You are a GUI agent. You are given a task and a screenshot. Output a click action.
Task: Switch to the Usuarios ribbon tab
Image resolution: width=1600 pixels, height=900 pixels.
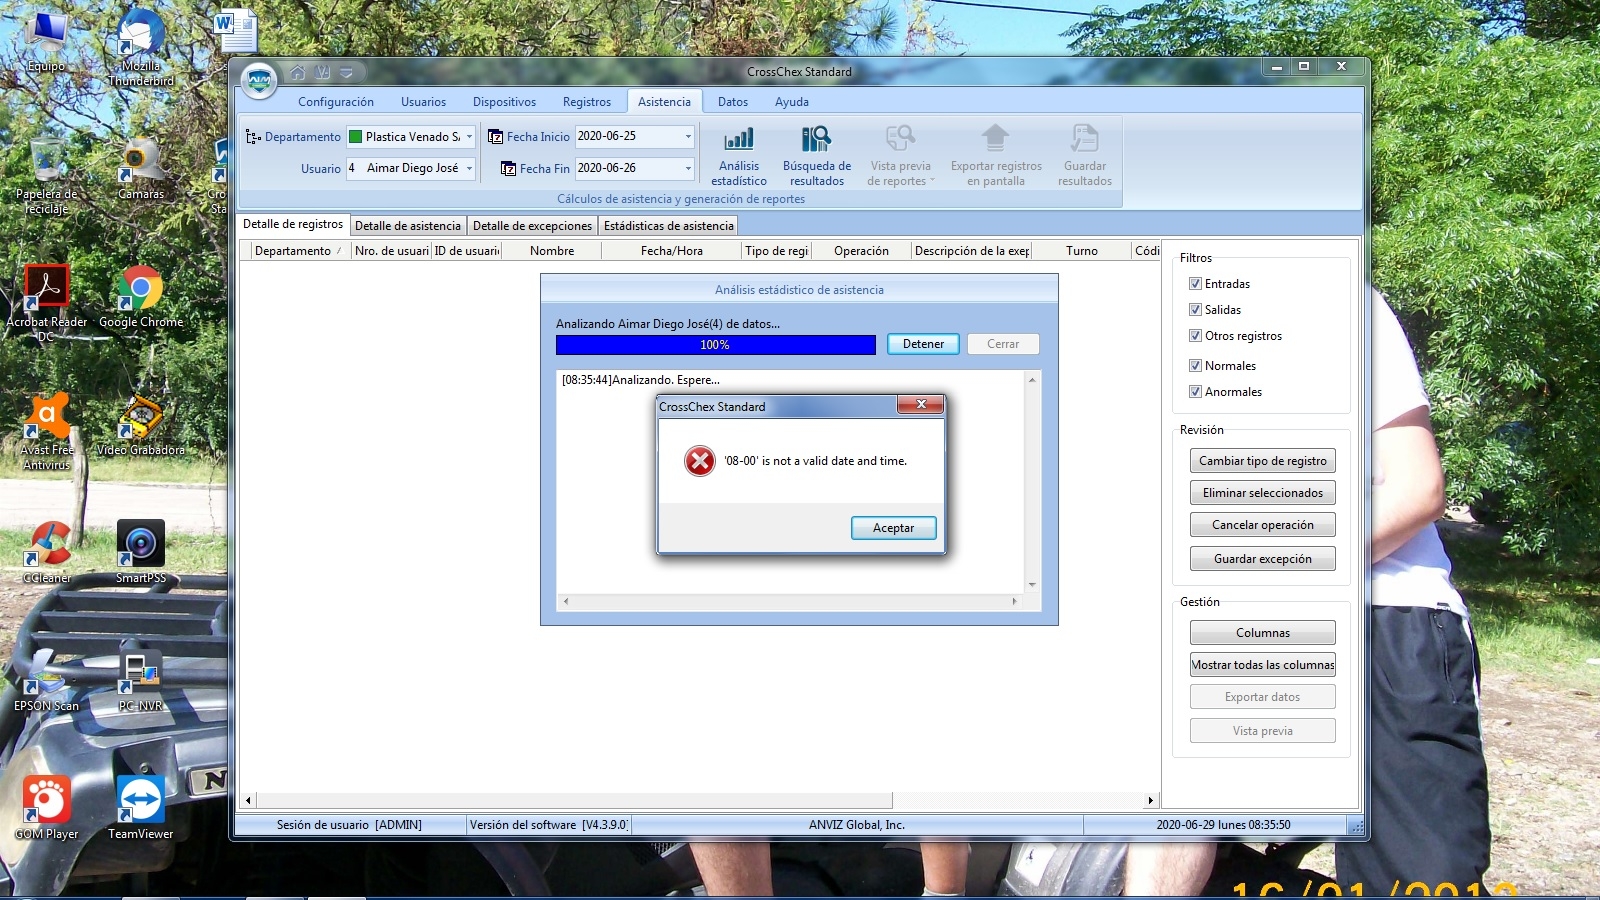pyautogui.click(x=424, y=102)
